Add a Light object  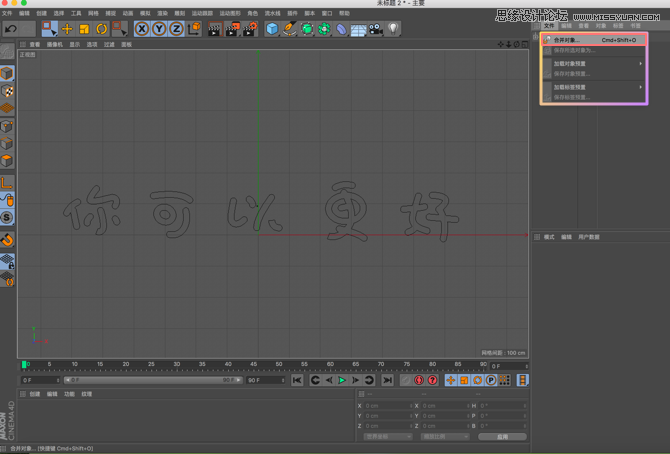(x=393, y=29)
